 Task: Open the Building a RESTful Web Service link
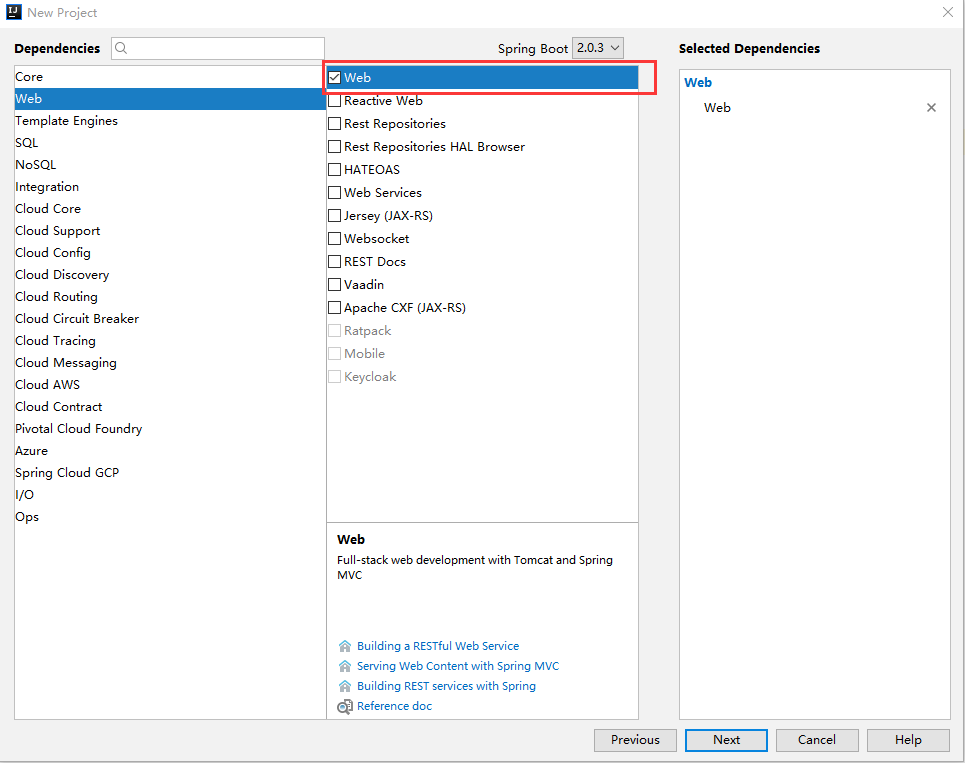point(438,646)
